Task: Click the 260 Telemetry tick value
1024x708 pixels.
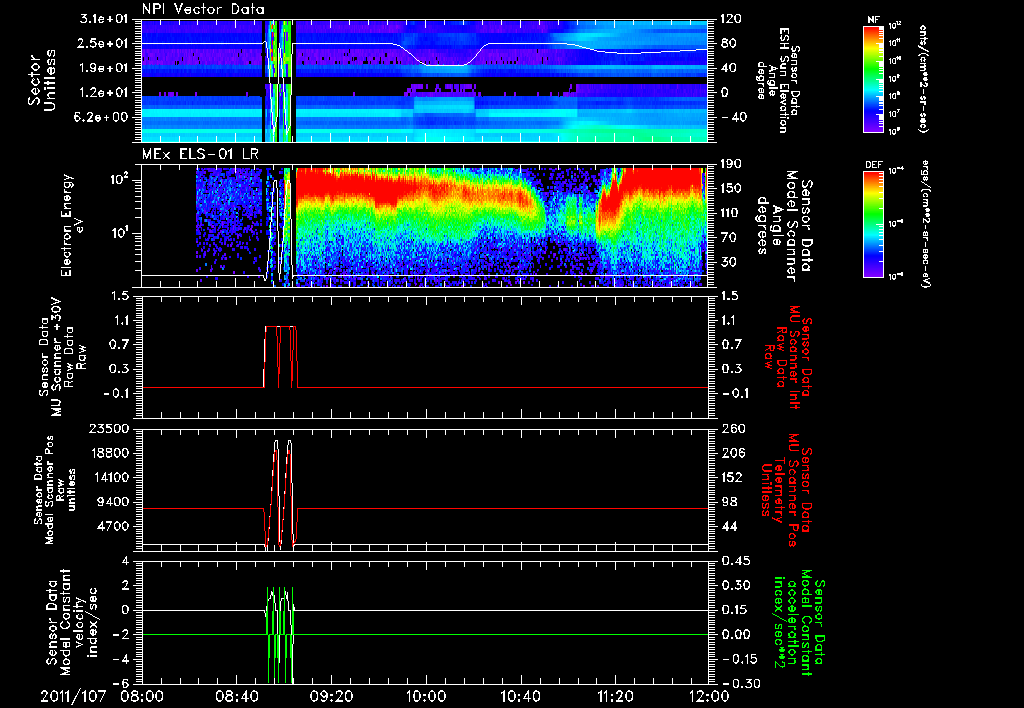Action: point(732,429)
